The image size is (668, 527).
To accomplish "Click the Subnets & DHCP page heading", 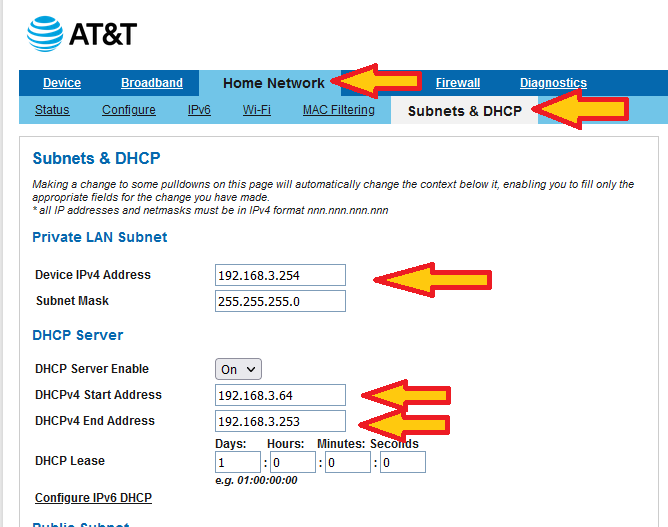I will pyautogui.click(x=96, y=158).
